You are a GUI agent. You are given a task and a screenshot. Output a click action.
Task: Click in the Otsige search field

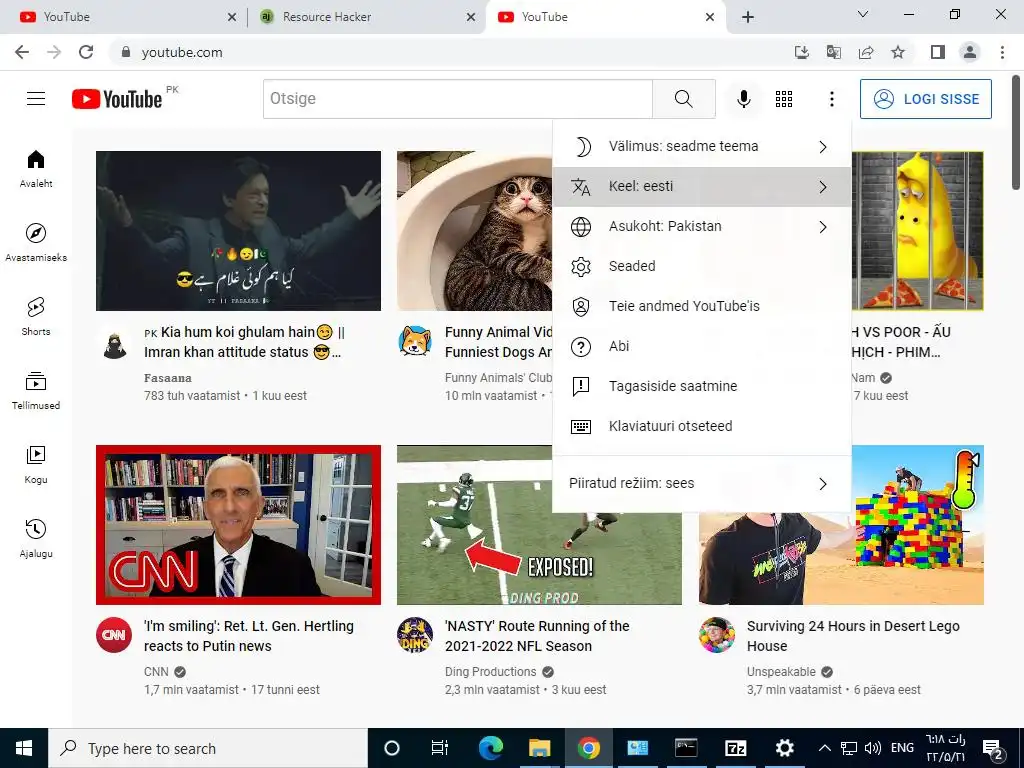click(457, 99)
